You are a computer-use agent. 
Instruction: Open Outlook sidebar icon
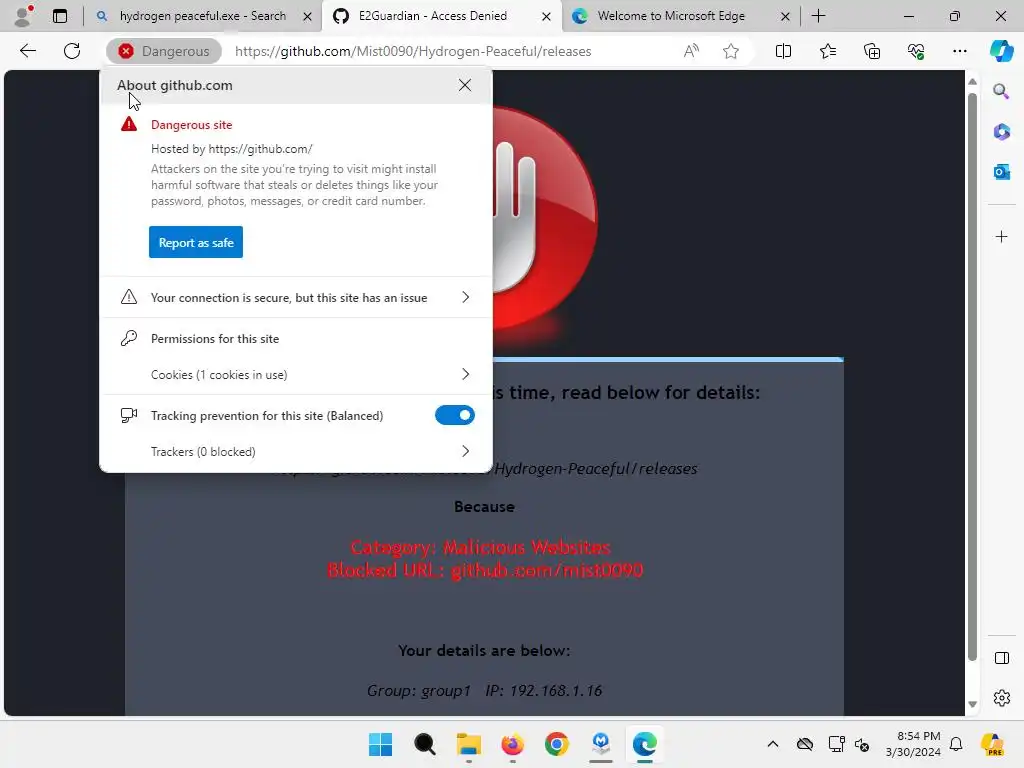tap(1001, 172)
